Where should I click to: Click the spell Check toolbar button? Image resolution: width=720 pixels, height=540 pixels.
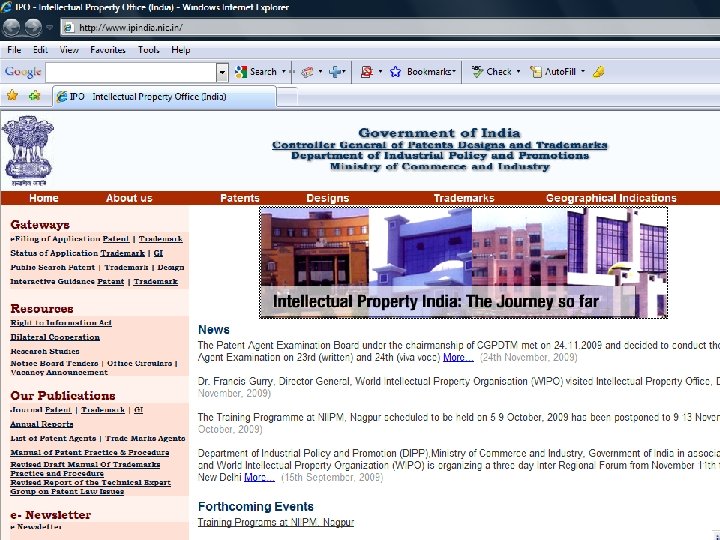pyautogui.click(x=492, y=72)
